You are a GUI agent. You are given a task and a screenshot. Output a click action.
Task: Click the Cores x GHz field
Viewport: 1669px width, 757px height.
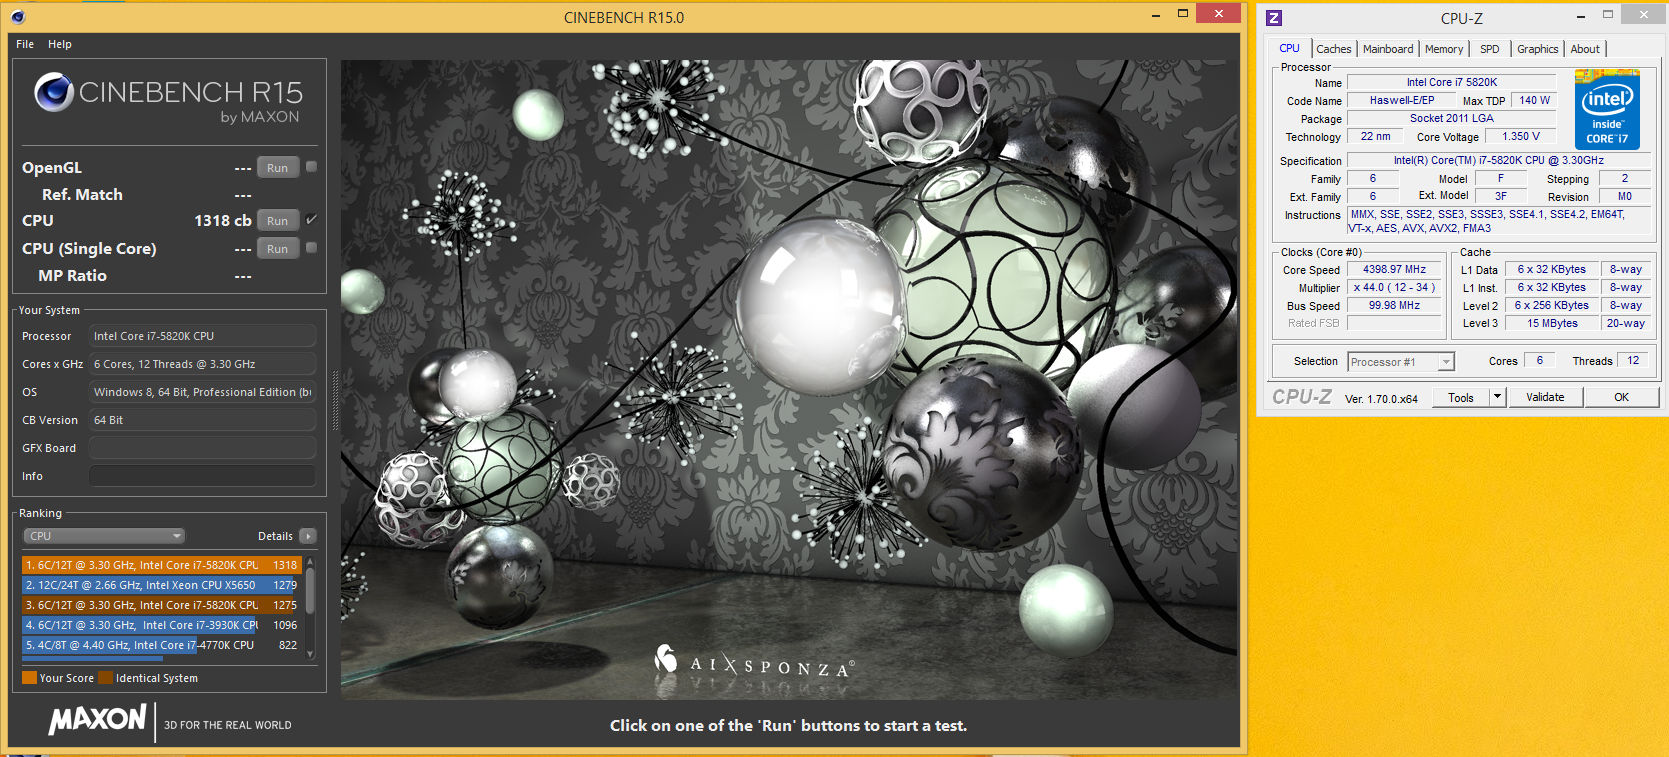(202, 364)
